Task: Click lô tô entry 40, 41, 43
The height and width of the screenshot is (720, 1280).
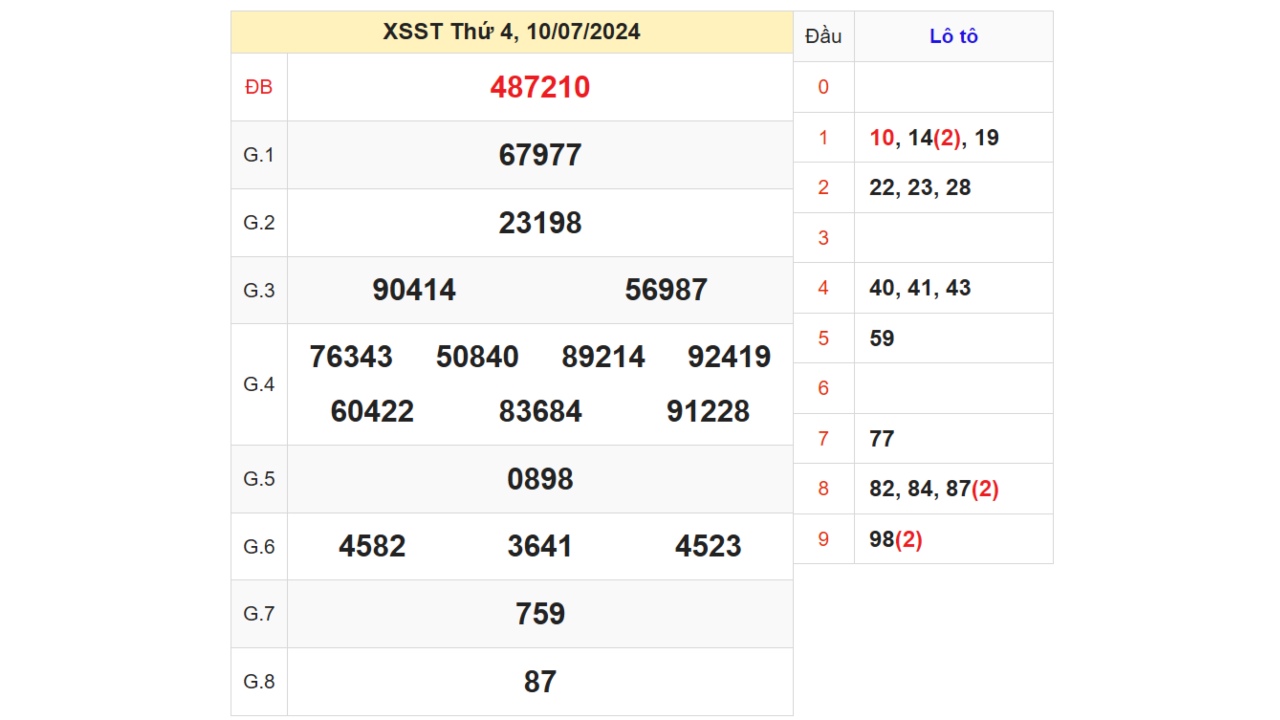Action: coord(920,288)
